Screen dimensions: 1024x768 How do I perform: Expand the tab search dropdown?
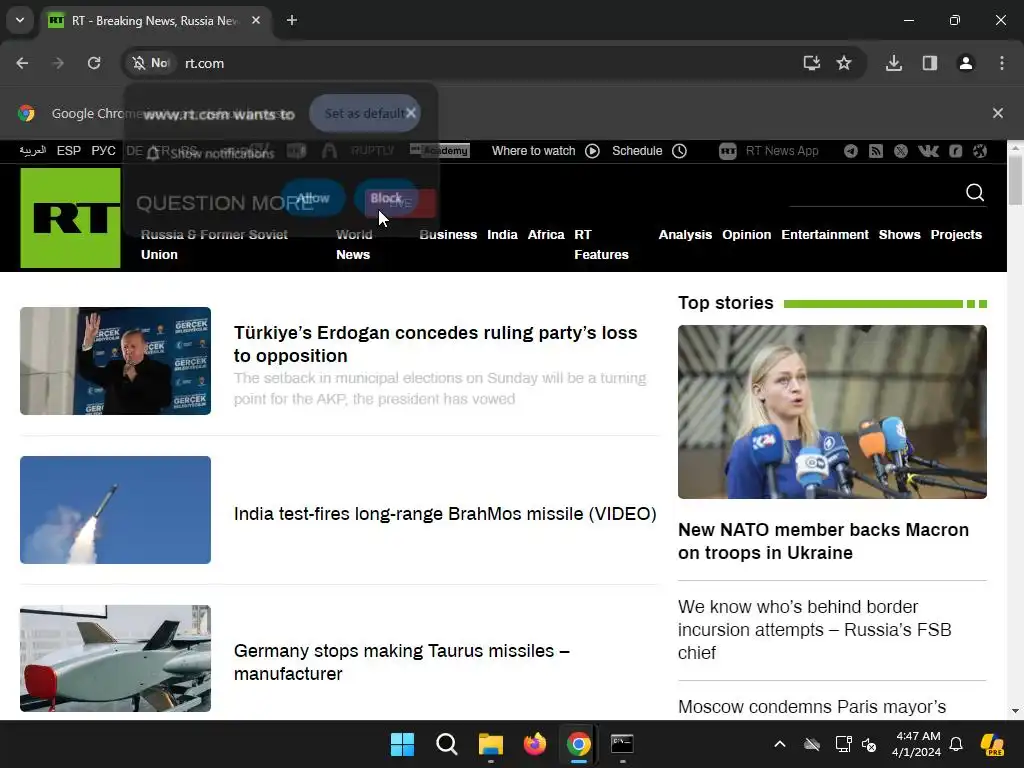20,20
